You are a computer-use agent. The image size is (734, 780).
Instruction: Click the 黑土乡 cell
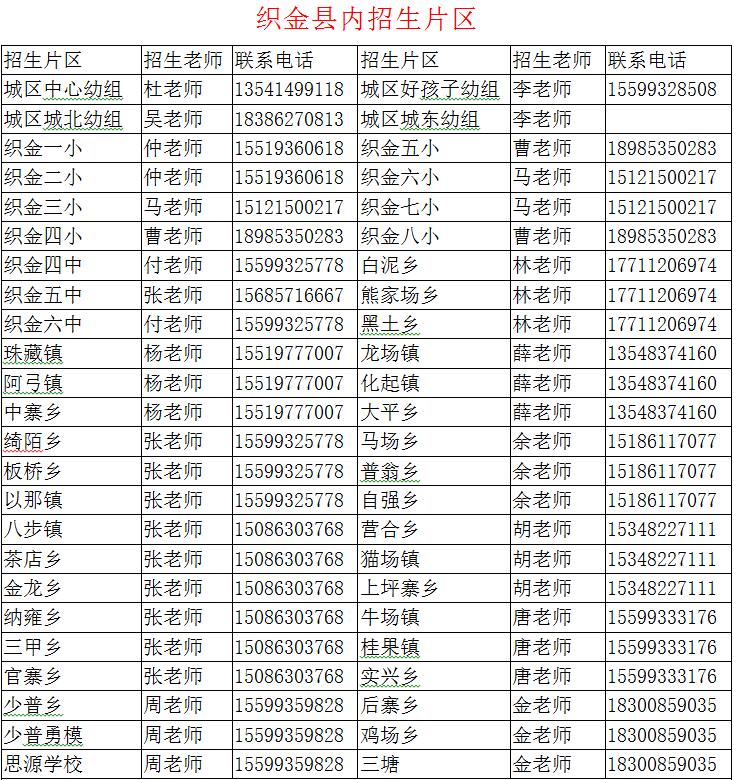coord(434,324)
